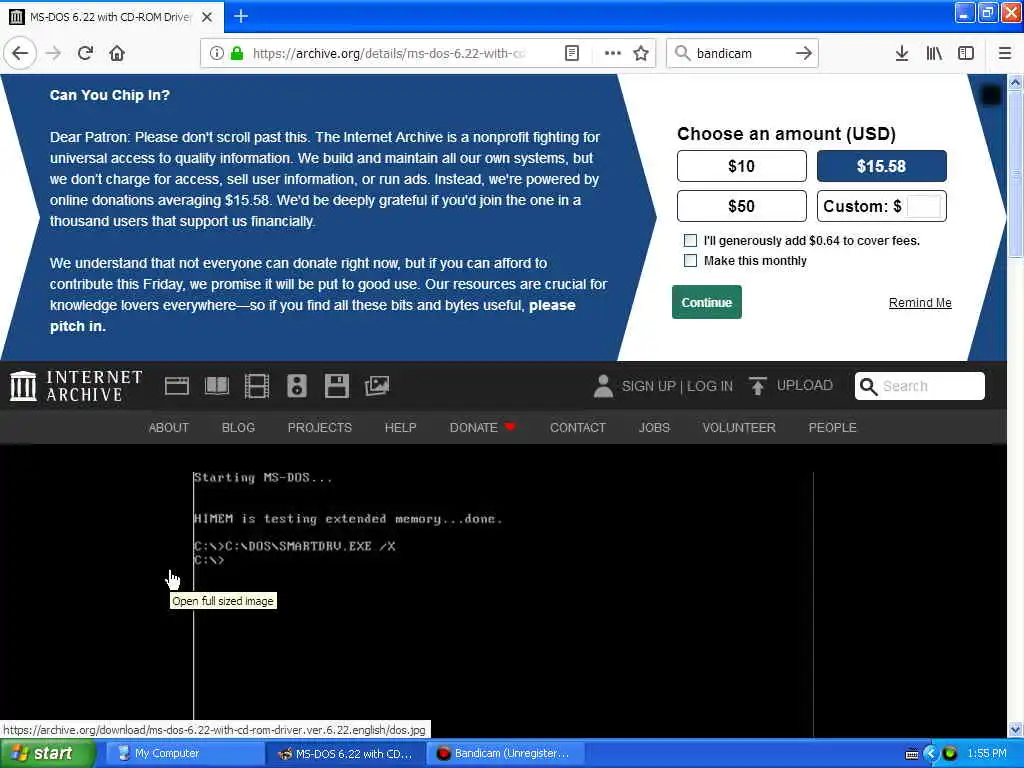Click the Remind Me link
This screenshot has height=768, width=1024.
[x=920, y=302]
